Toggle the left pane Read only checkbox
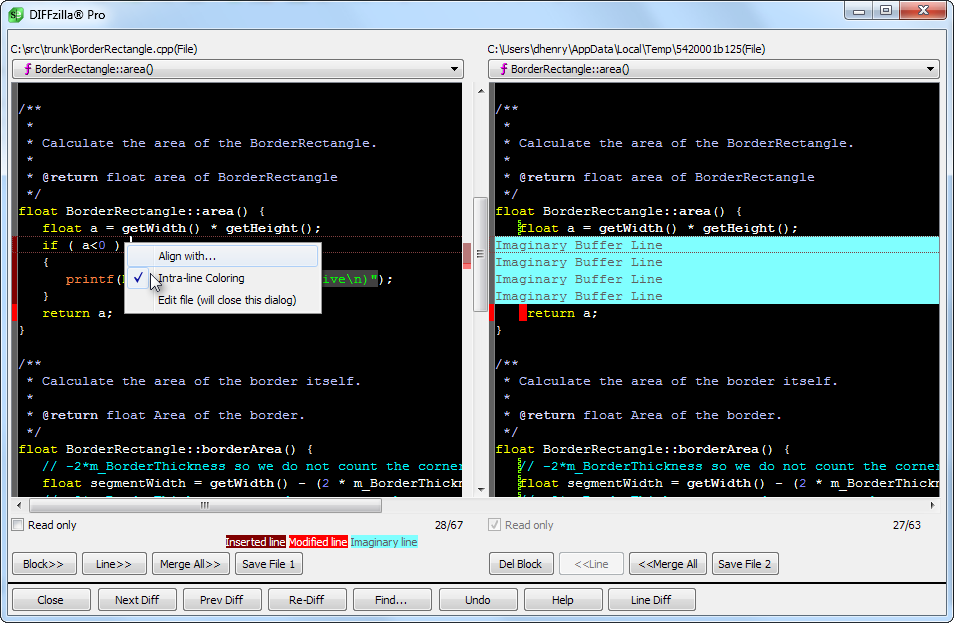 click(18, 525)
